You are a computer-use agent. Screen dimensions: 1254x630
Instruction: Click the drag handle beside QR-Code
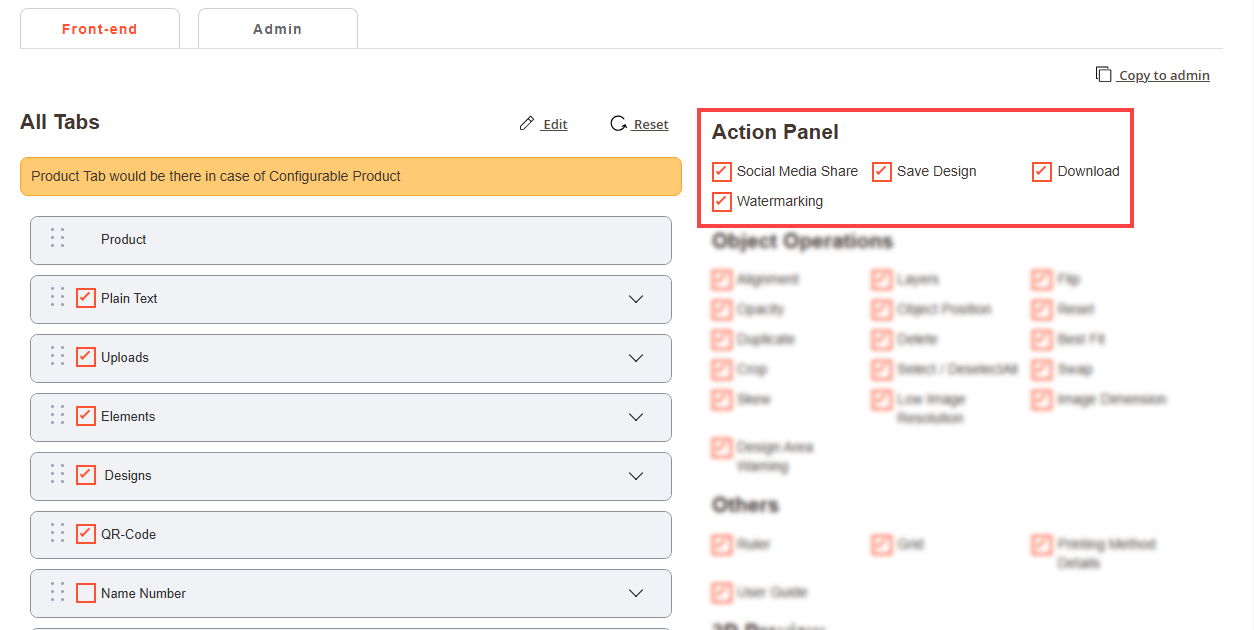click(x=58, y=534)
